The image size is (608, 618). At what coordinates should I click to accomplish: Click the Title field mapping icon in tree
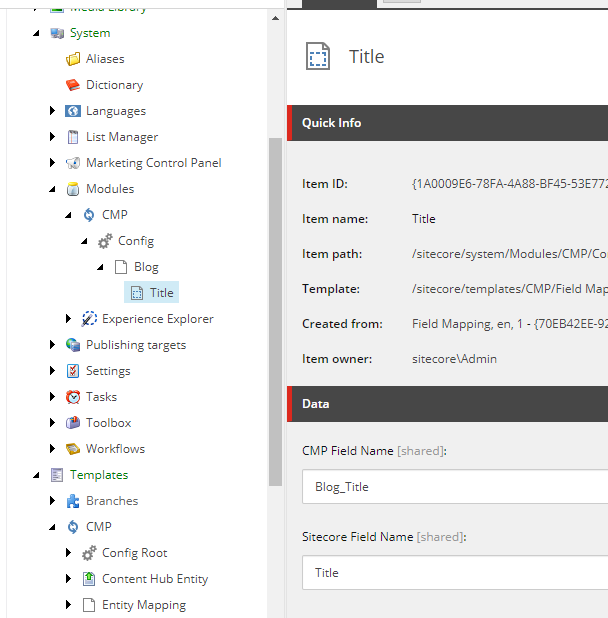click(137, 293)
